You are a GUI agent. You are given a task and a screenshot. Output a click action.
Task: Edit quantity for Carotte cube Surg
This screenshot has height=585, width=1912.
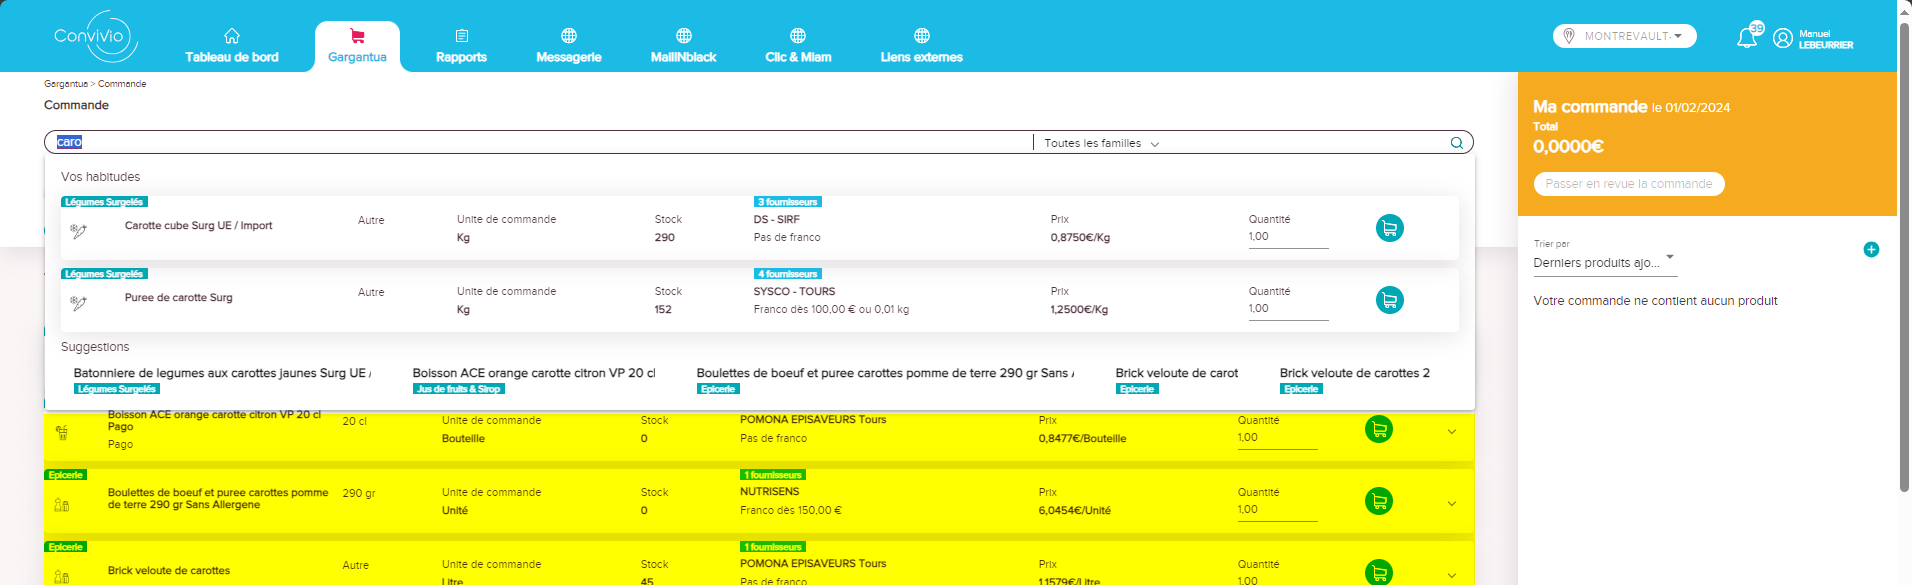pyautogui.click(x=1288, y=237)
